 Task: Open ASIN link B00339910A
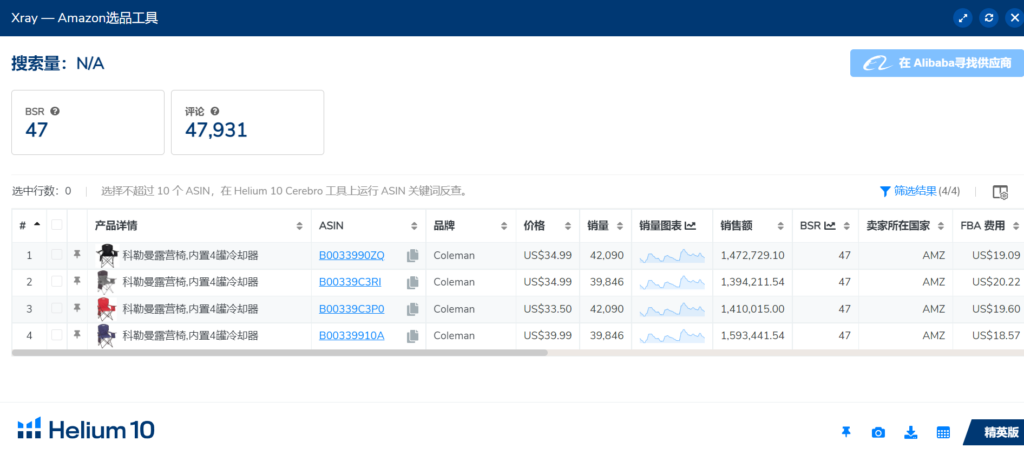(x=351, y=336)
